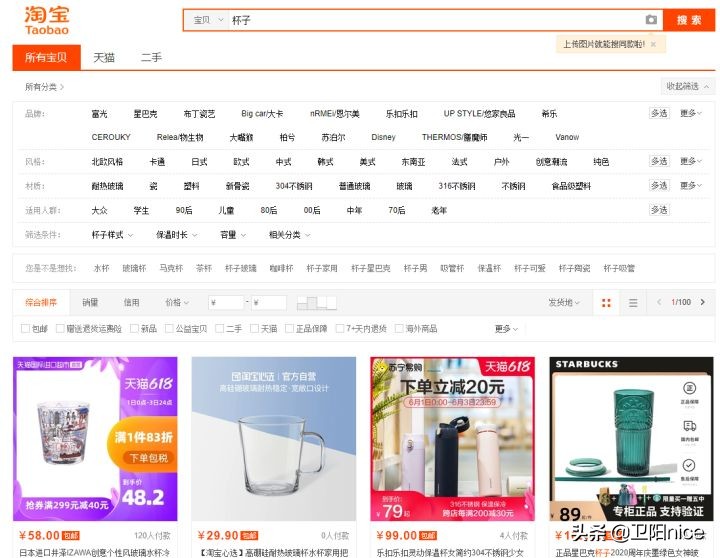Image resolution: width=720 pixels, height=558 pixels.
Task: Select the 星巴克 brand filter
Action: coord(145,113)
